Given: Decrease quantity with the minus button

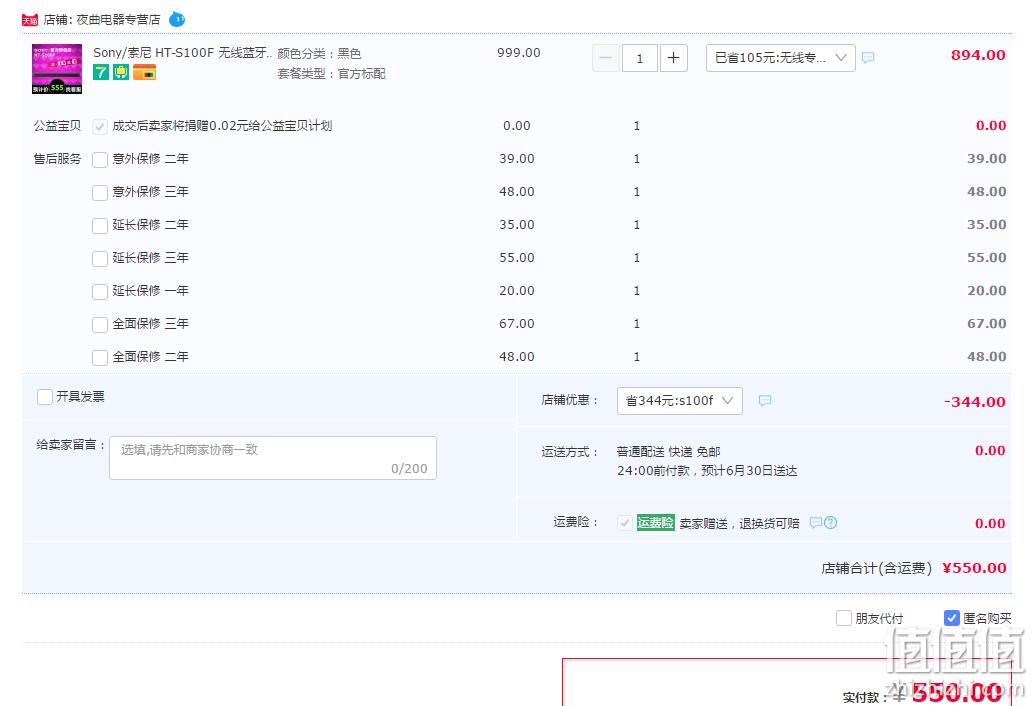Looking at the screenshot, I should [605, 59].
